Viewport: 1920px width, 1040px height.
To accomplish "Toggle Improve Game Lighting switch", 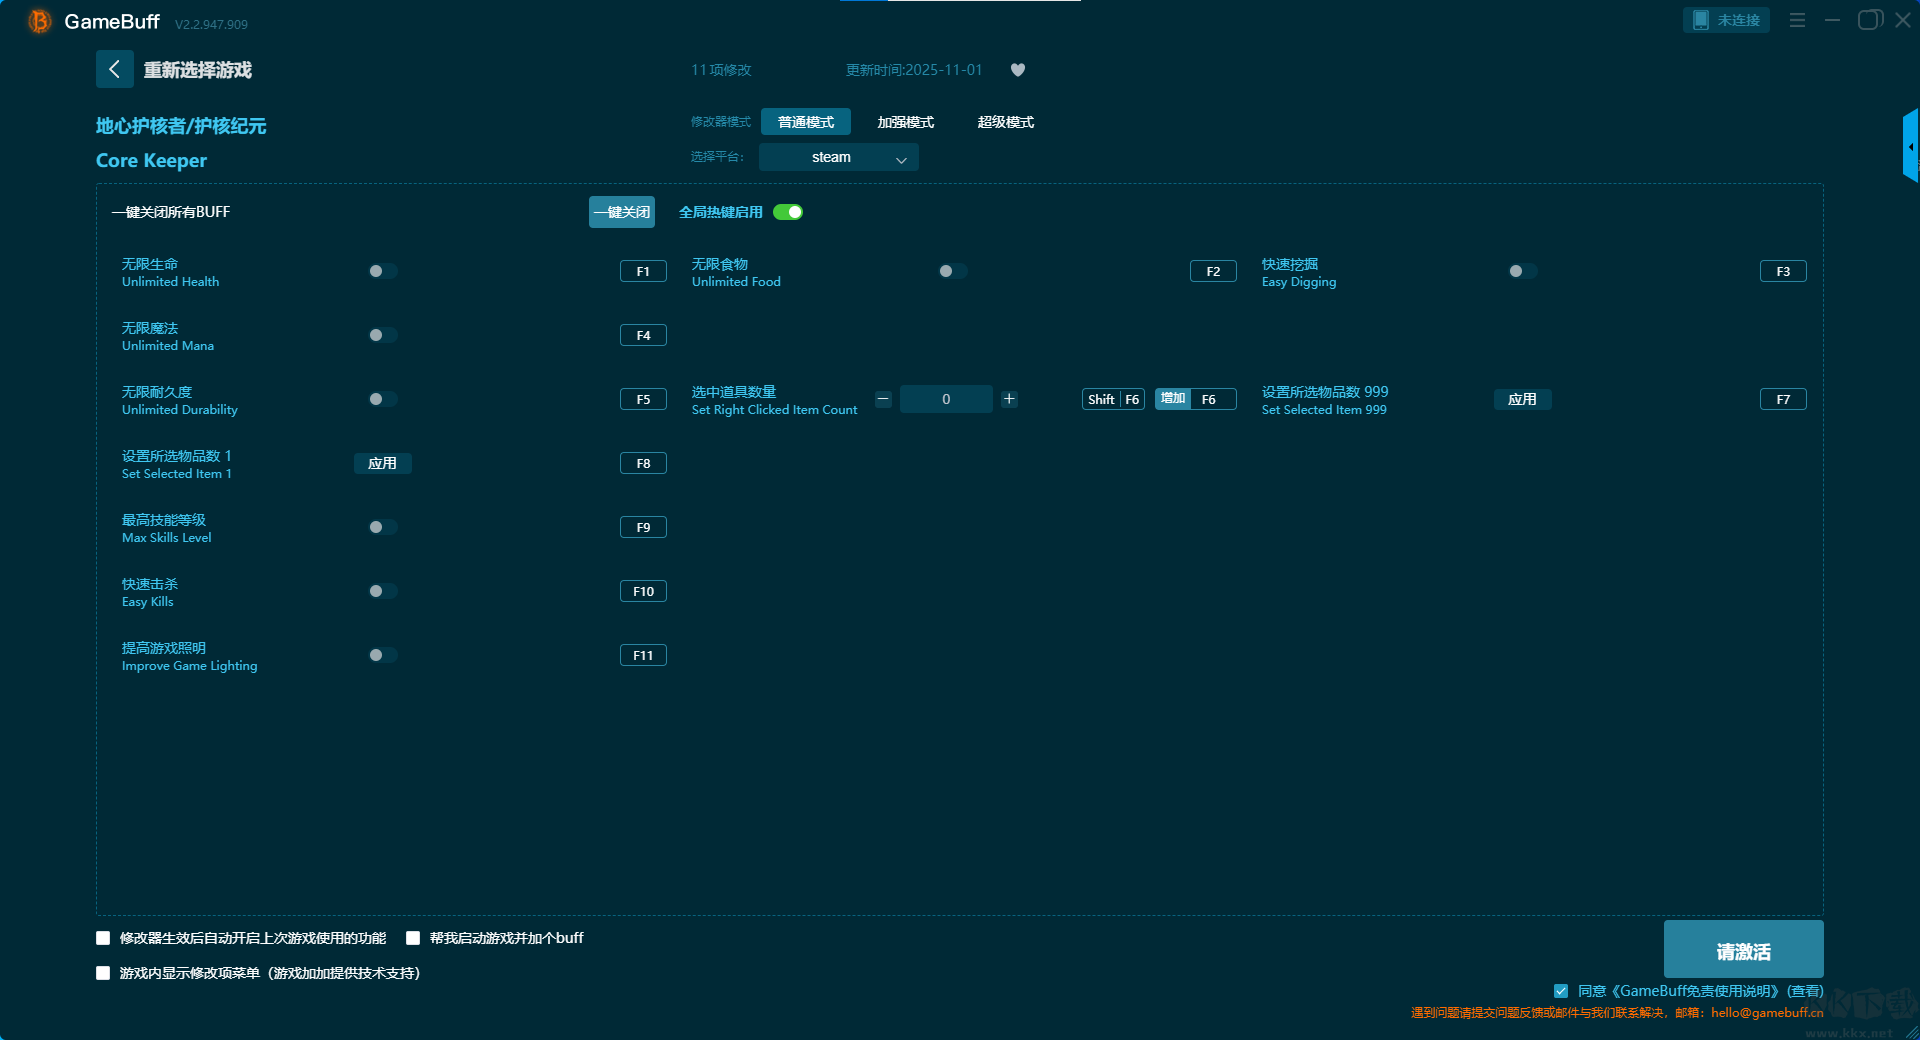I will click(382, 655).
